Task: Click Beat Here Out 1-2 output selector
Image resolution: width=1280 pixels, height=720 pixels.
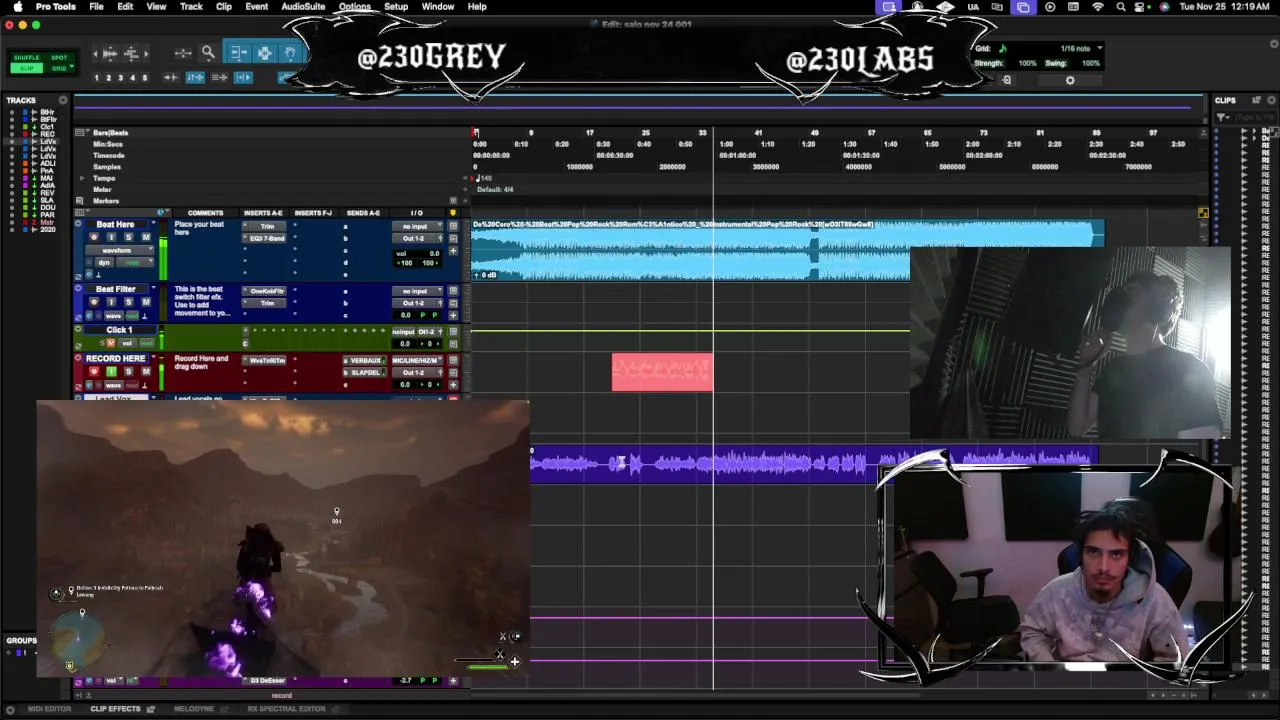Action: (x=414, y=238)
